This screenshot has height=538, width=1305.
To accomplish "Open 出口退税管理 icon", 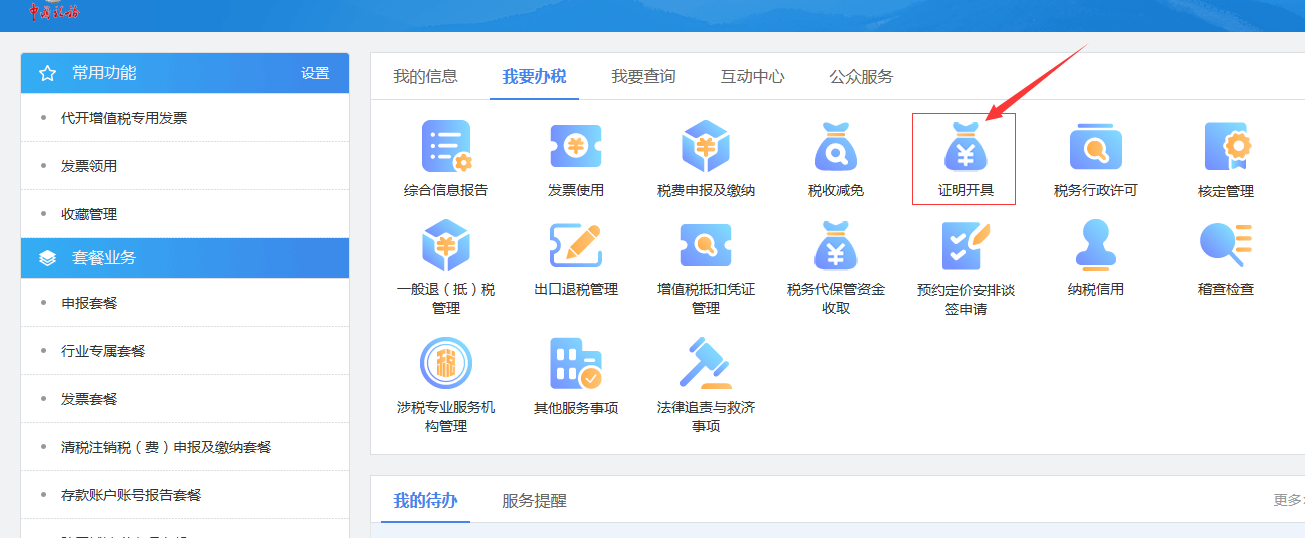I will [x=576, y=246].
